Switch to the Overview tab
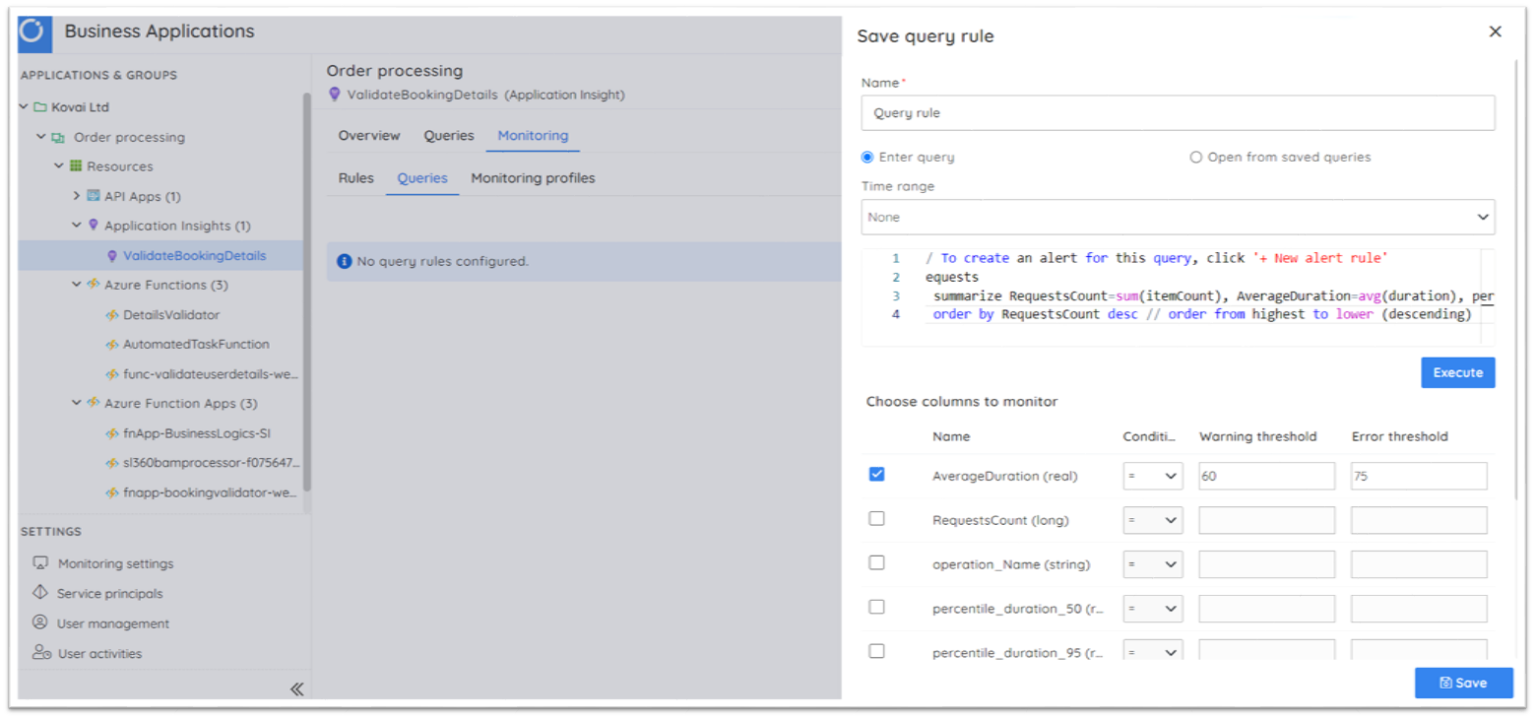 click(369, 135)
